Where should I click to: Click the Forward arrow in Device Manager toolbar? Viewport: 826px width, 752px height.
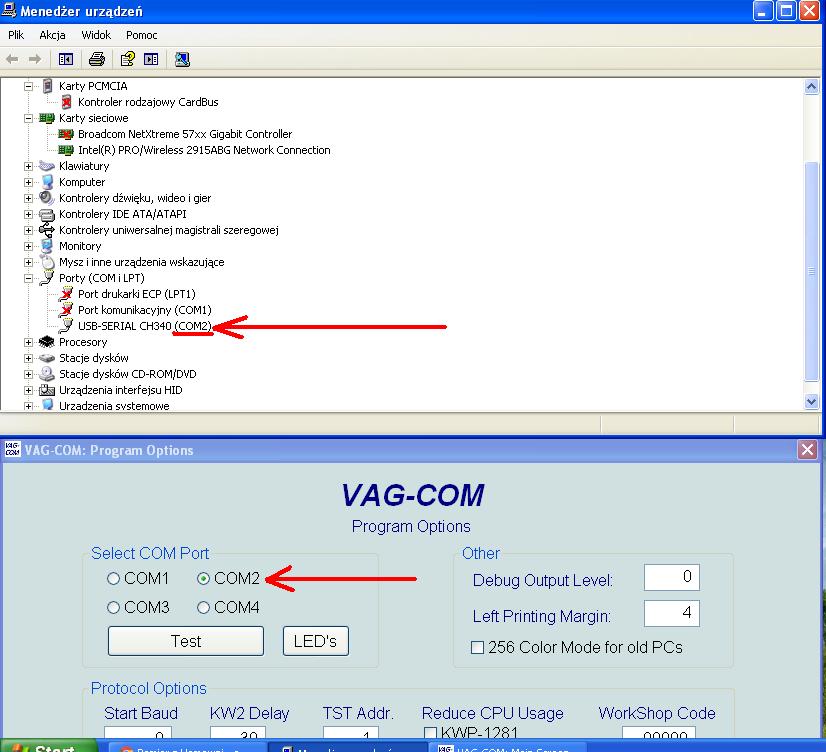click(35, 59)
